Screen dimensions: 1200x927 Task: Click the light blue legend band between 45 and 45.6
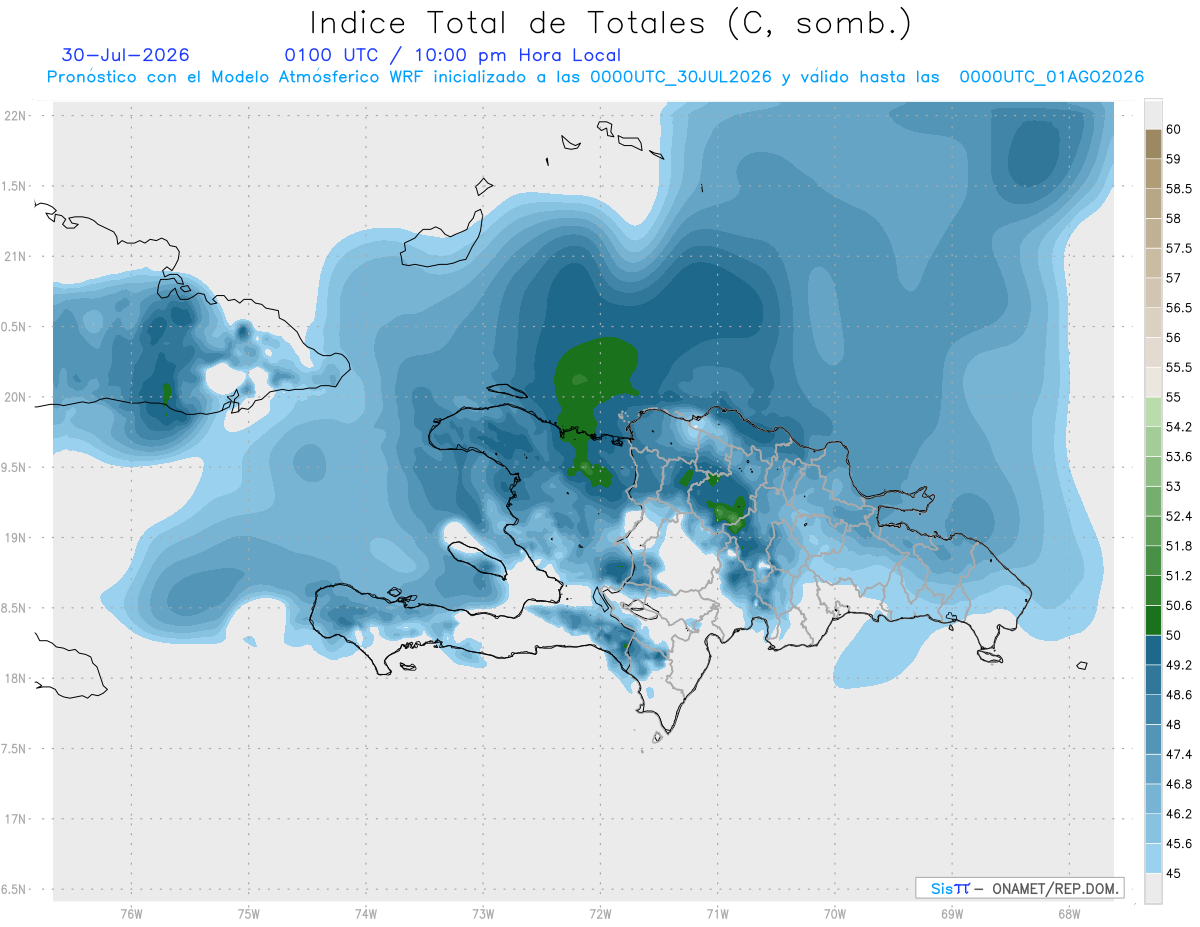click(1153, 859)
